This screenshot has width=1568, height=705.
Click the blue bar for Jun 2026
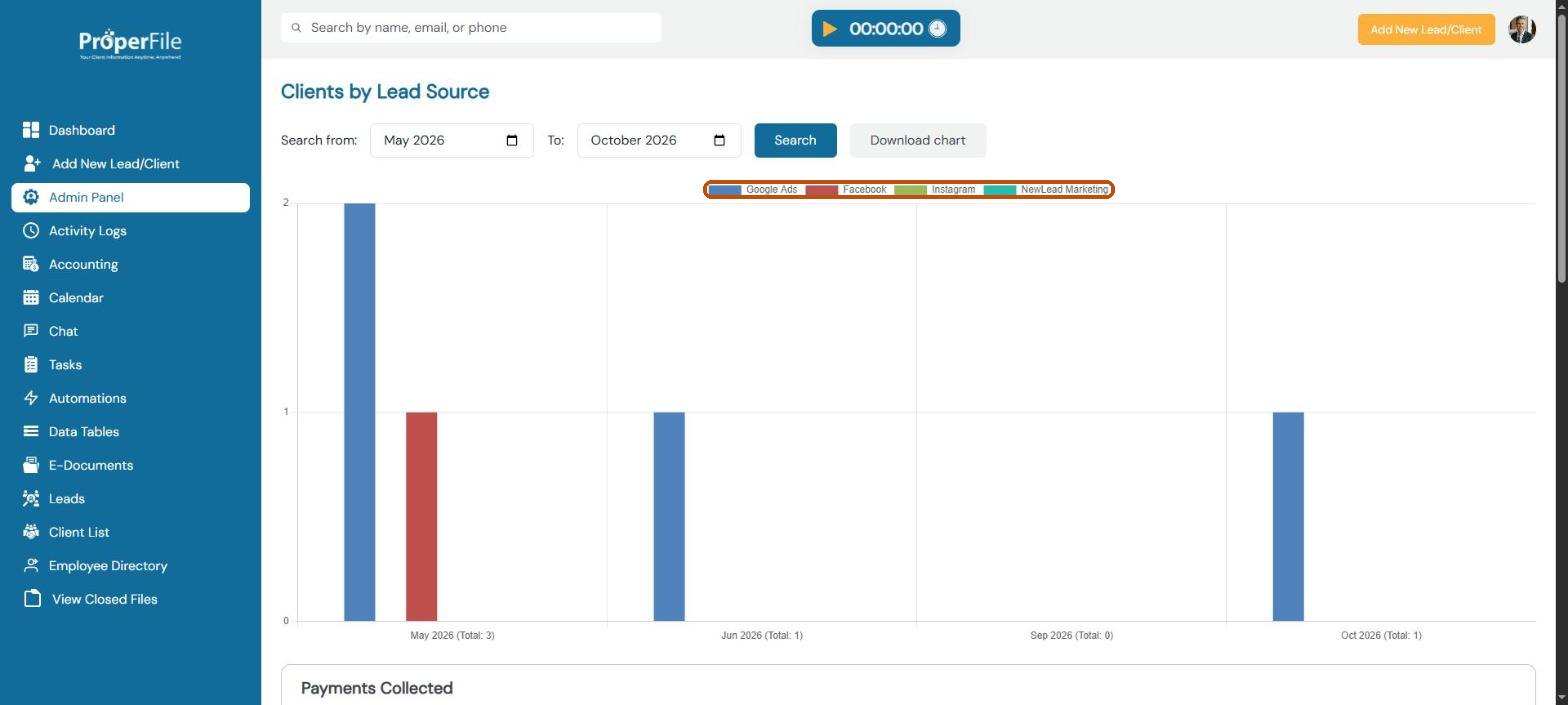point(669,516)
